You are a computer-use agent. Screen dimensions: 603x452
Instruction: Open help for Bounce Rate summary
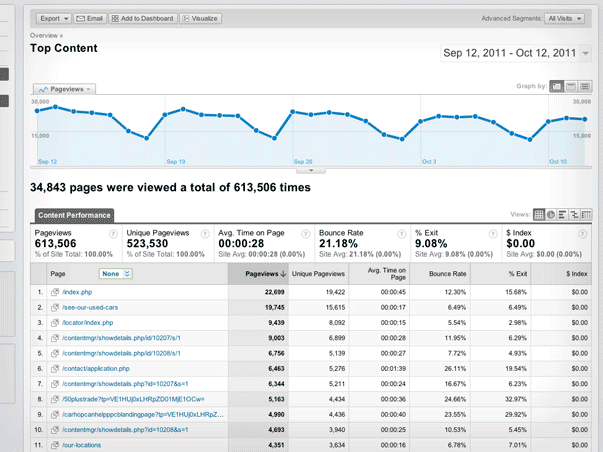coord(401,234)
